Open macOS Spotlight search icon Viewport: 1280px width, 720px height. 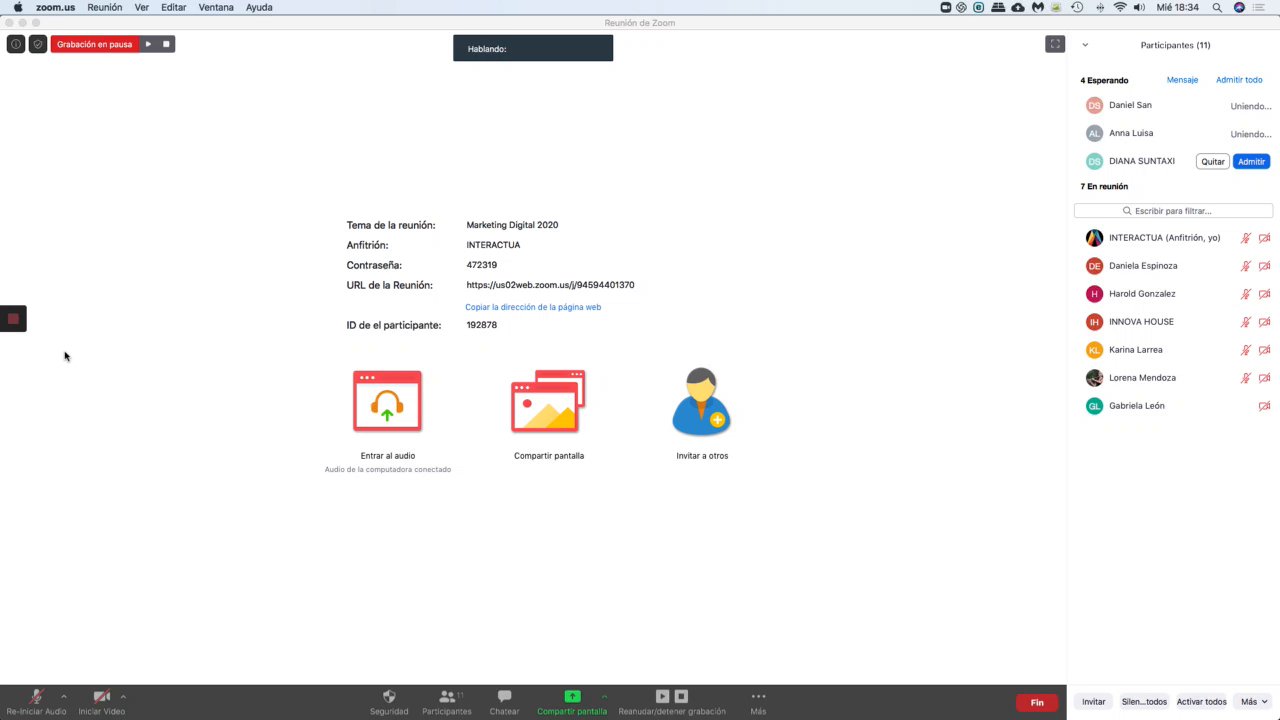1217,7
